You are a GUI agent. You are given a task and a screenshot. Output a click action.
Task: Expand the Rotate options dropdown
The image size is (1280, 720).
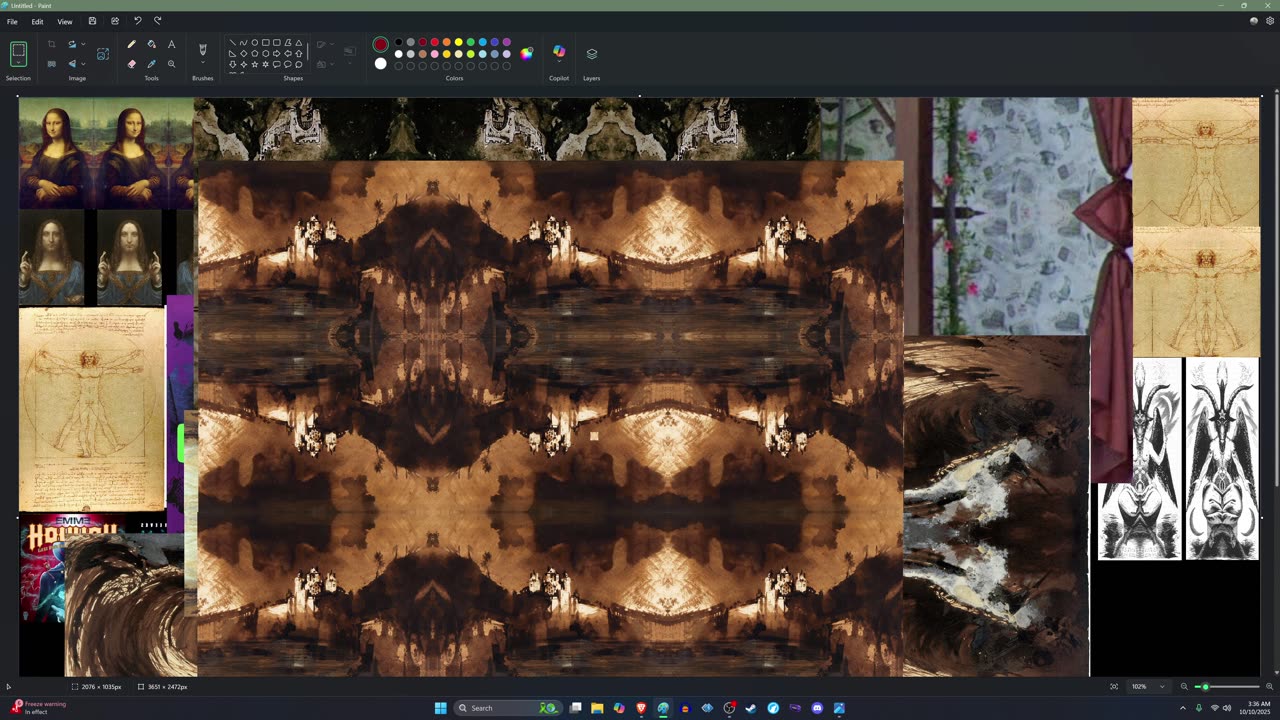[x=82, y=44]
